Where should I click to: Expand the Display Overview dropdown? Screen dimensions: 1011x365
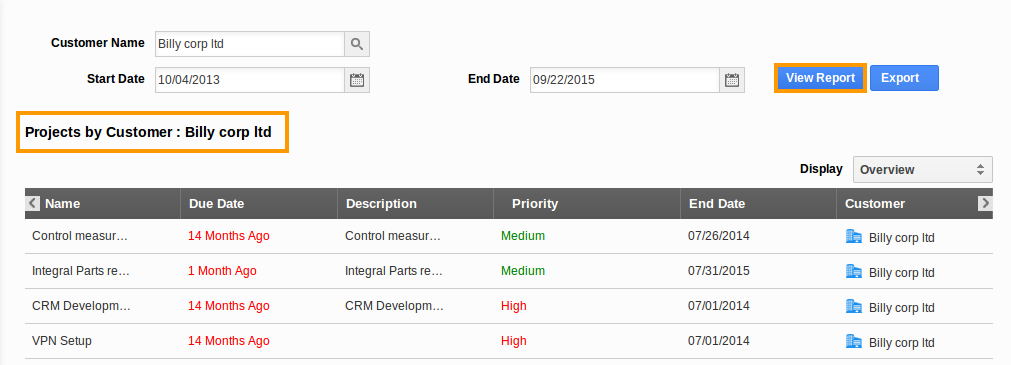(923, 170)
